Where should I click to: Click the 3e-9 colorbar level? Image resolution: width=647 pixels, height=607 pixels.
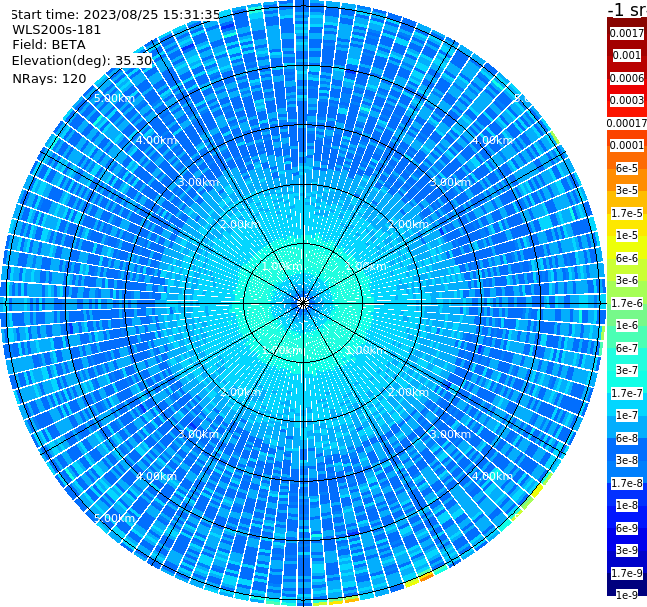coord(627,550)
